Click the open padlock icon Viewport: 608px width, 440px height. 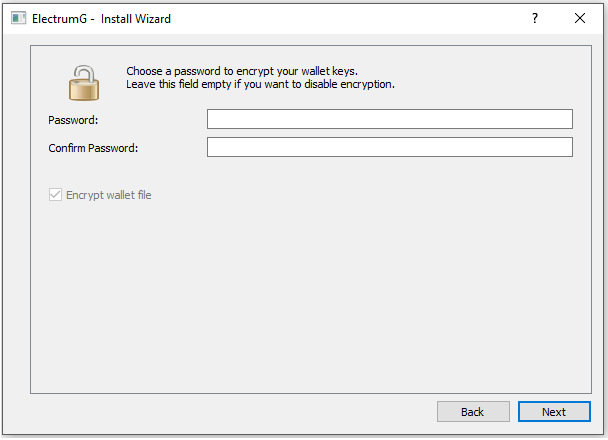tap(84, 80)
